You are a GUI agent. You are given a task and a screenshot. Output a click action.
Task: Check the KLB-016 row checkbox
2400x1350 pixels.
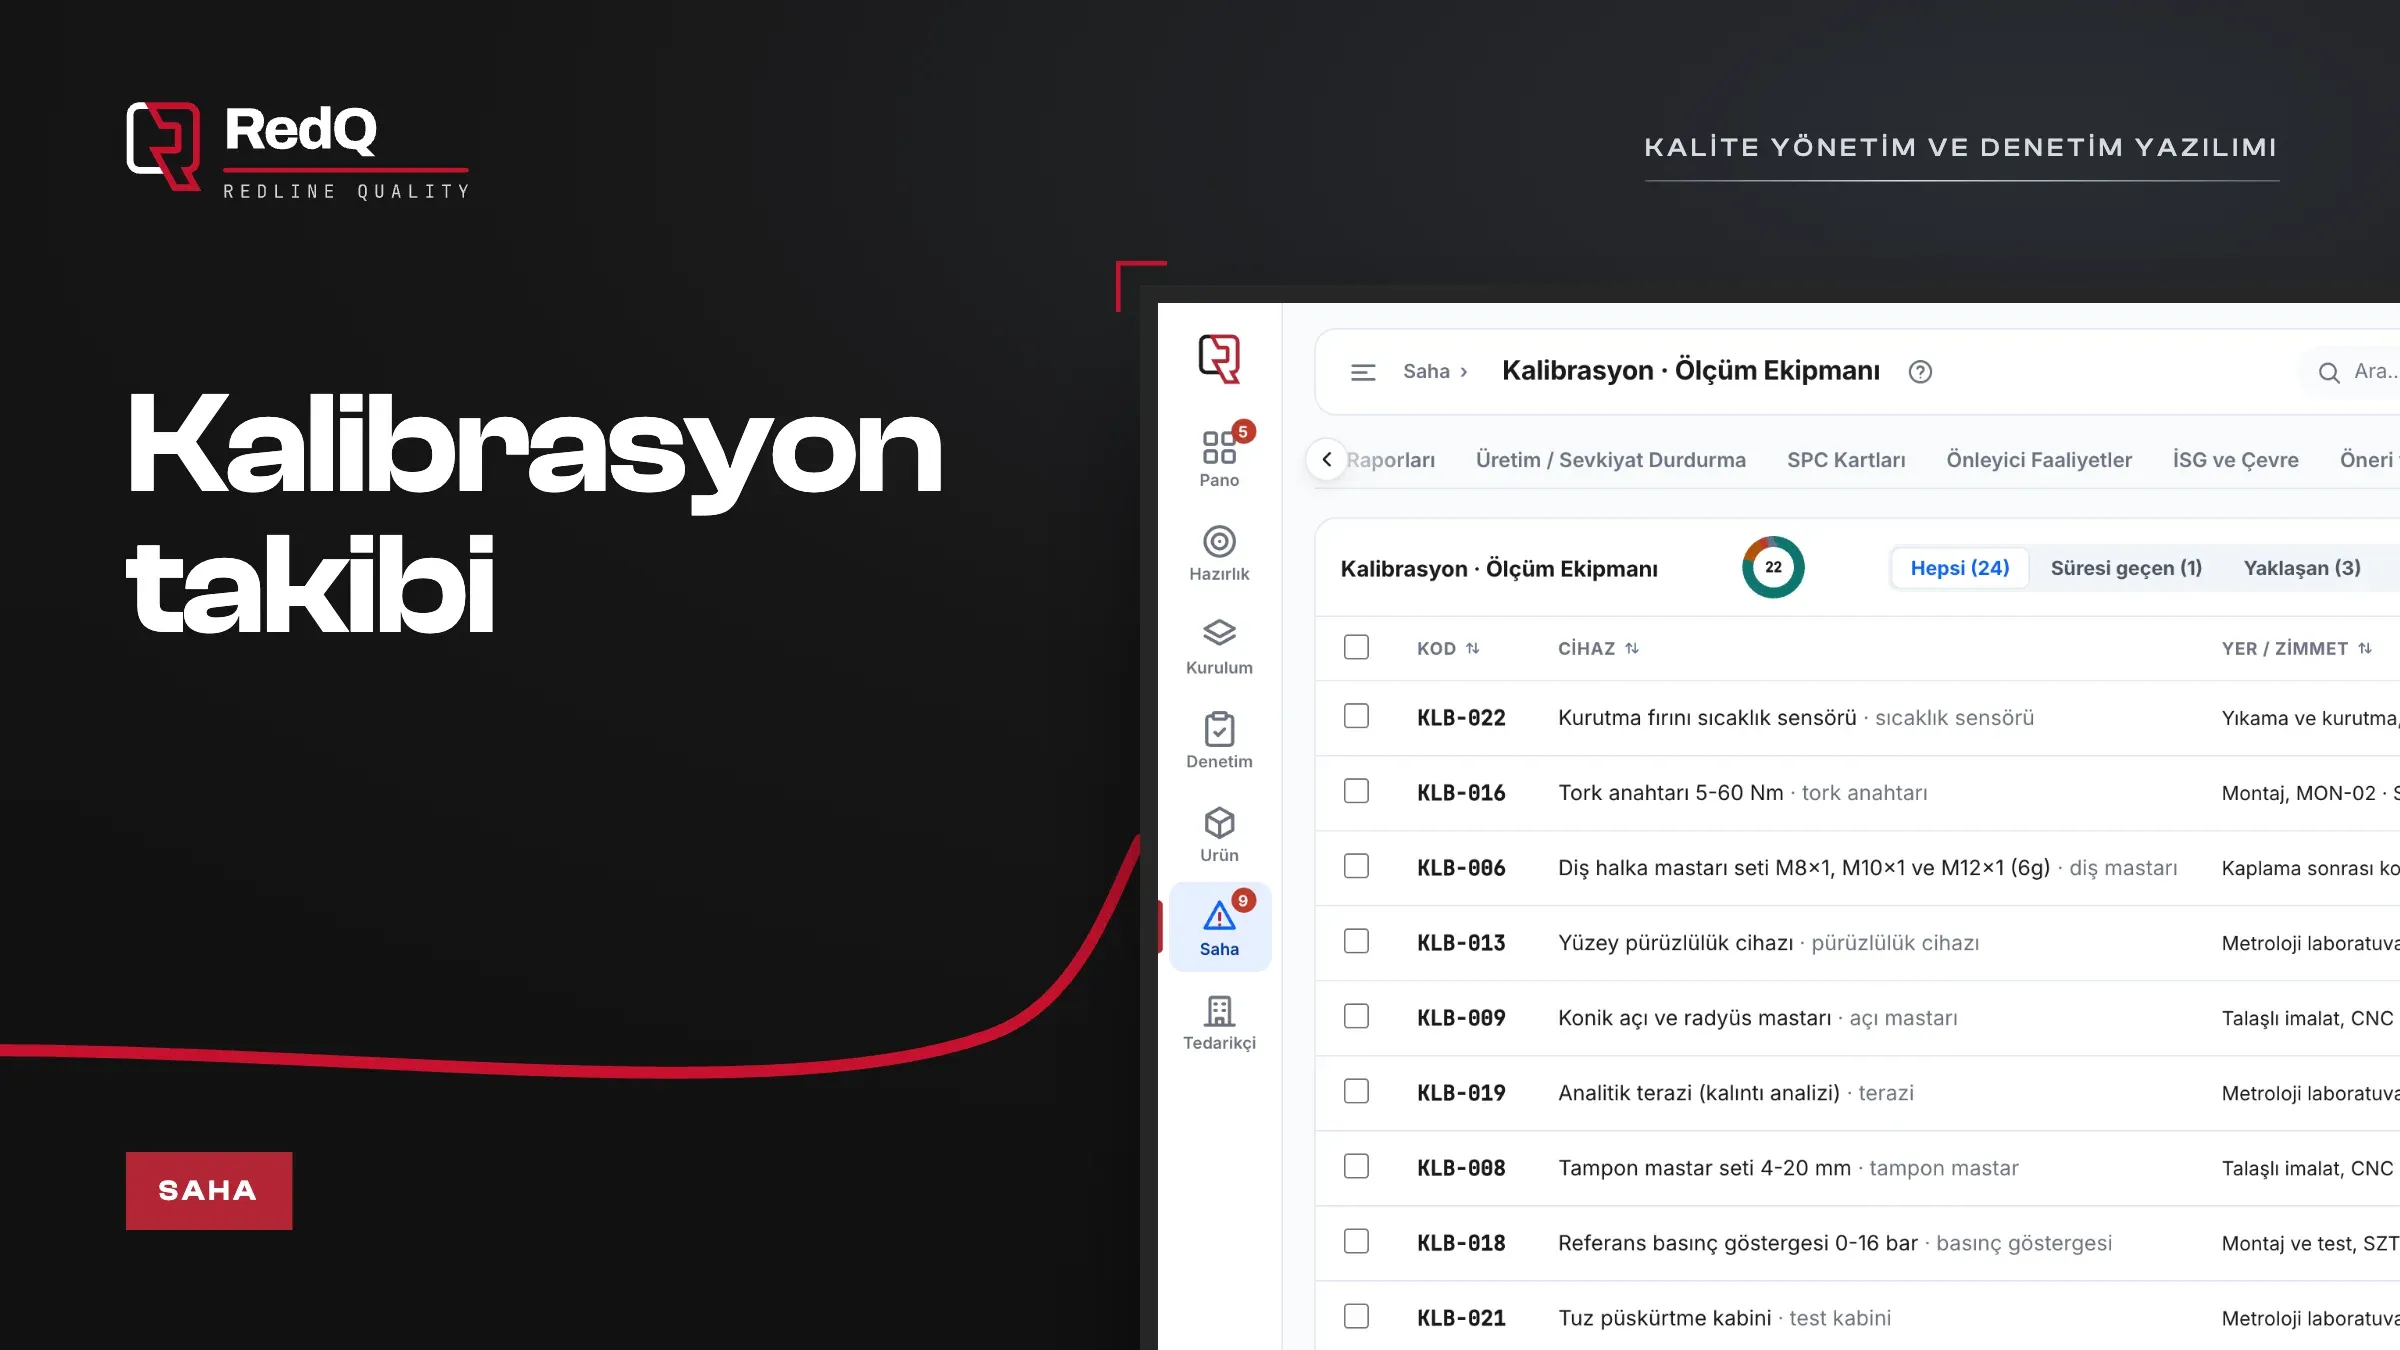(x=1356, y=791)
